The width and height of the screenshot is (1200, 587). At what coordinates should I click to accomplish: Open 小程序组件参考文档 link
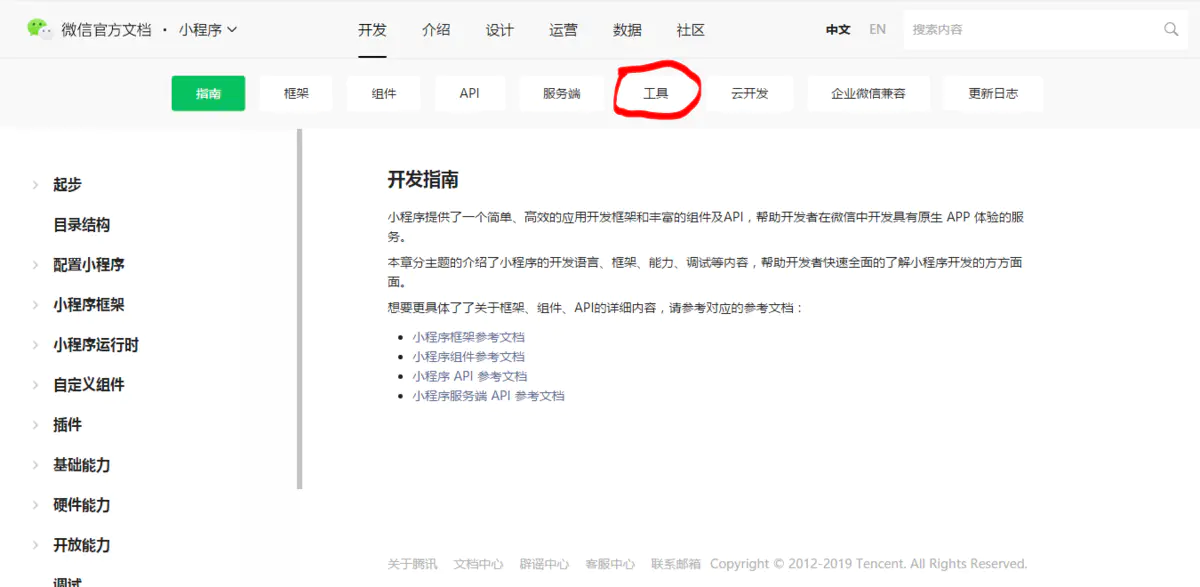pos(468,357)
